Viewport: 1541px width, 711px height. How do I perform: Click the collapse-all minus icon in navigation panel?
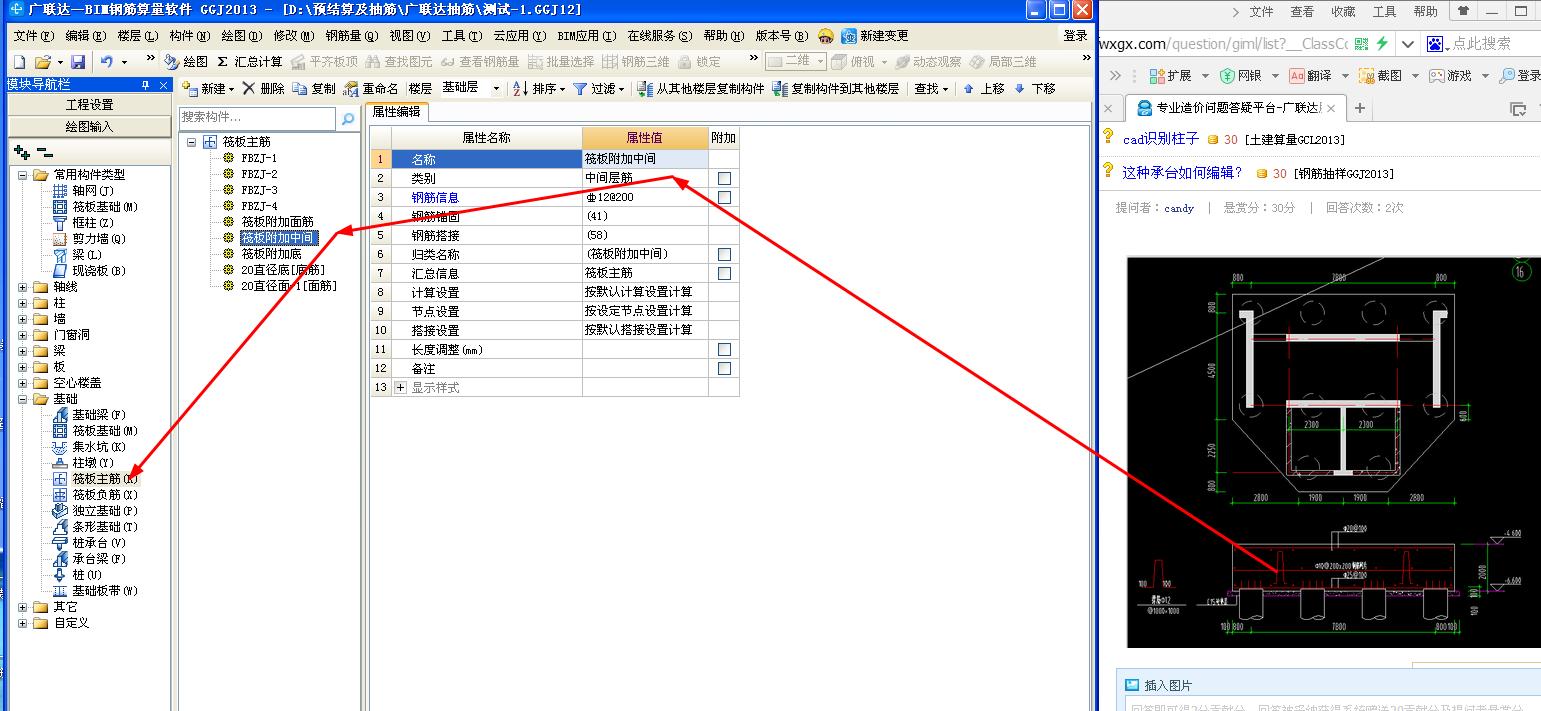[44, 152]
